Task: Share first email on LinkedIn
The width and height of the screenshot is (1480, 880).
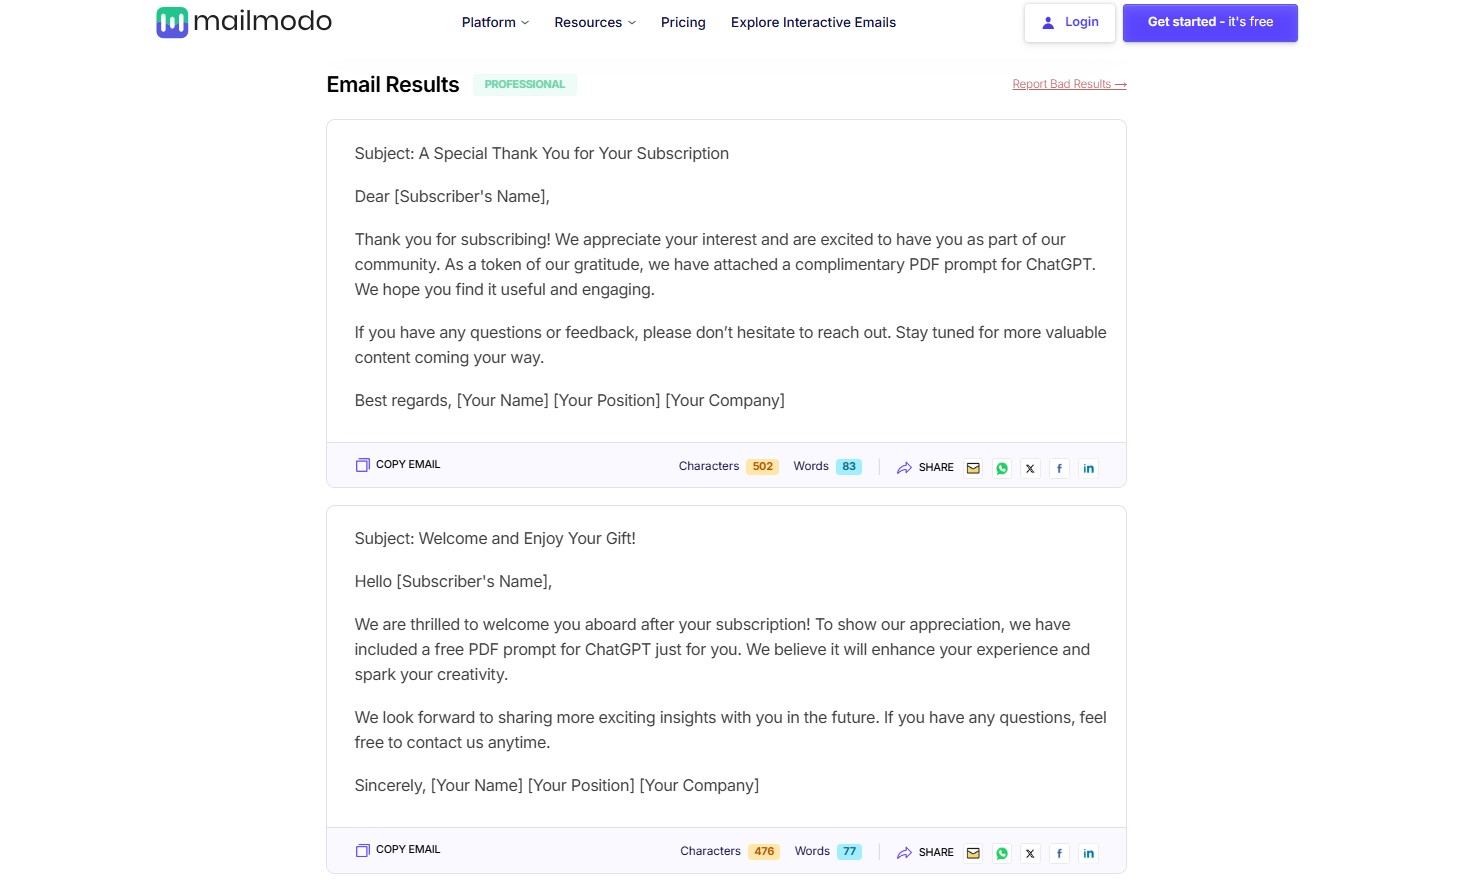Action: (1088, 468)
